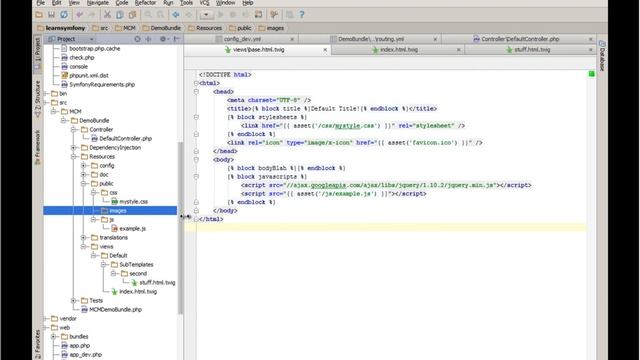This screenshot has height=360, width=640.
Task: Click the Undo toolbar icon
Action: pos(80,15)
